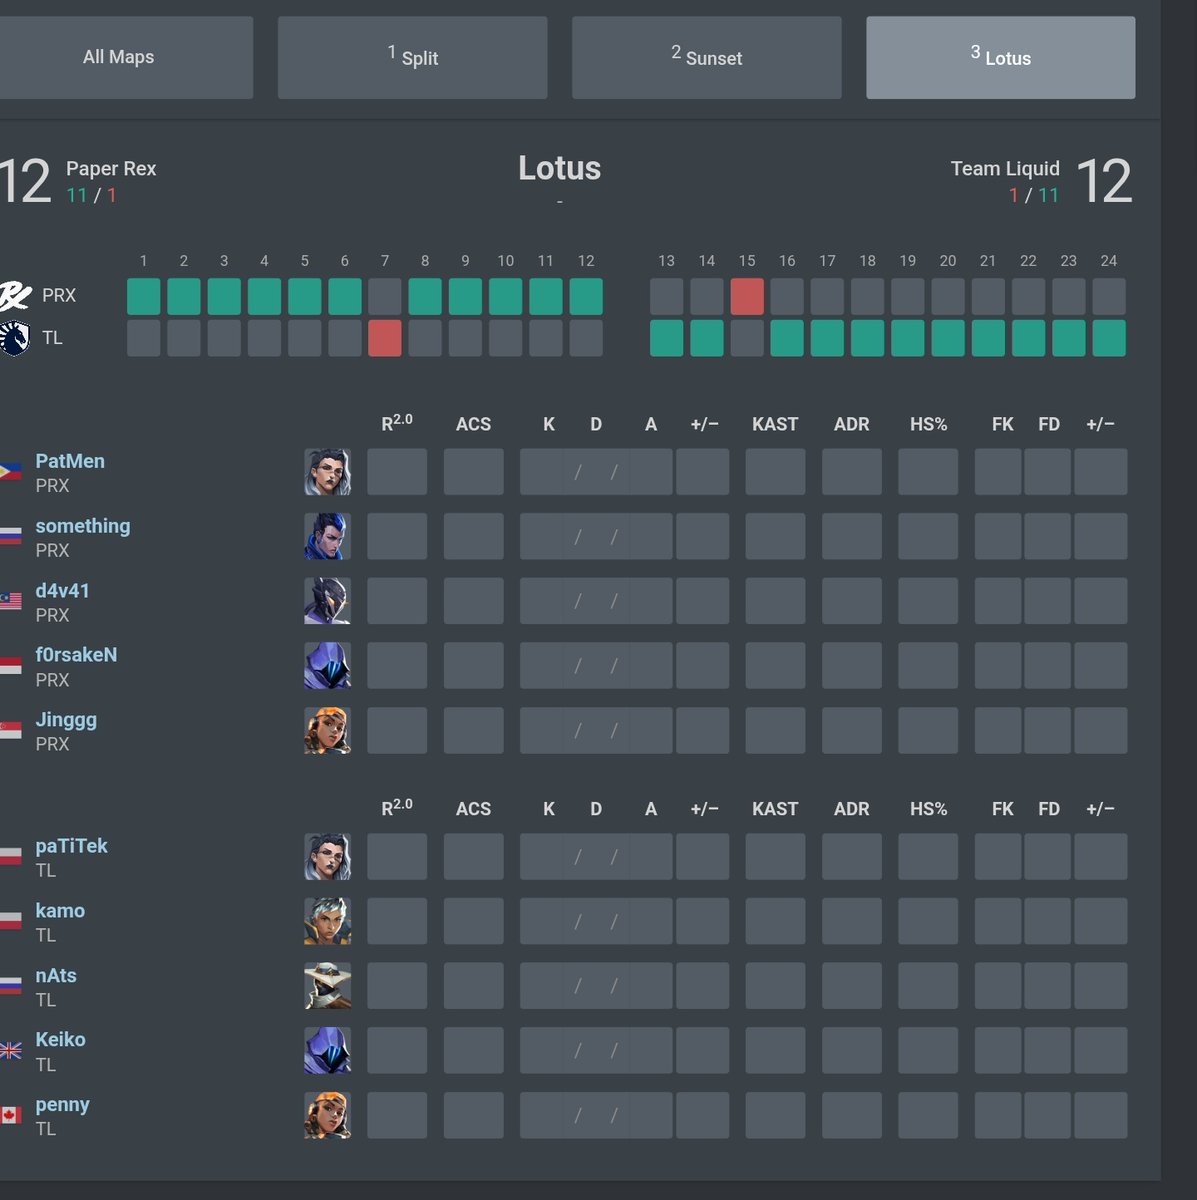The height and width of the screenshot is (1200, 1197).
Task: Click the HS% header in TL table
Action: click(928, 809)
